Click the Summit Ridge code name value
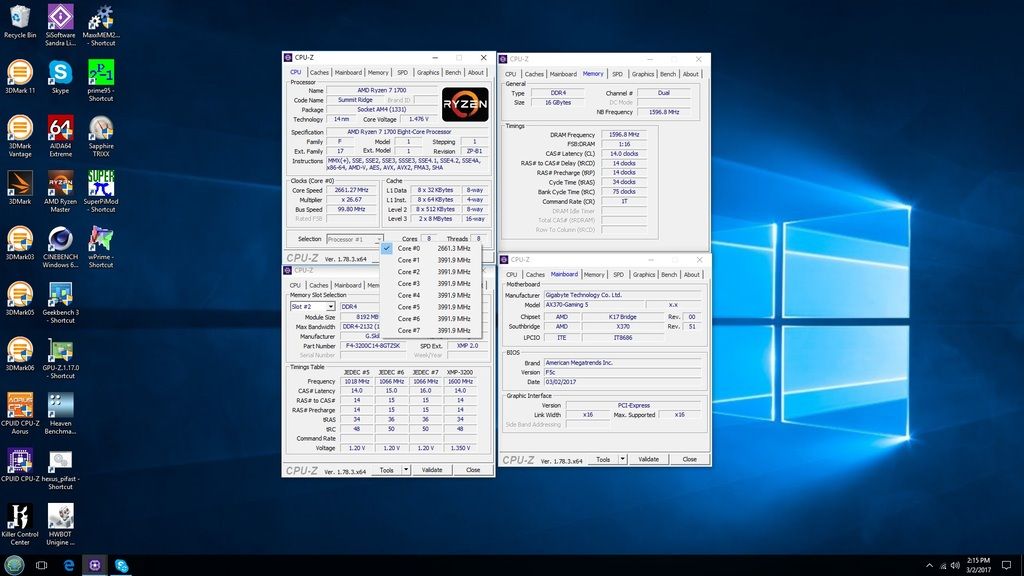 click(x=355, y=100)
